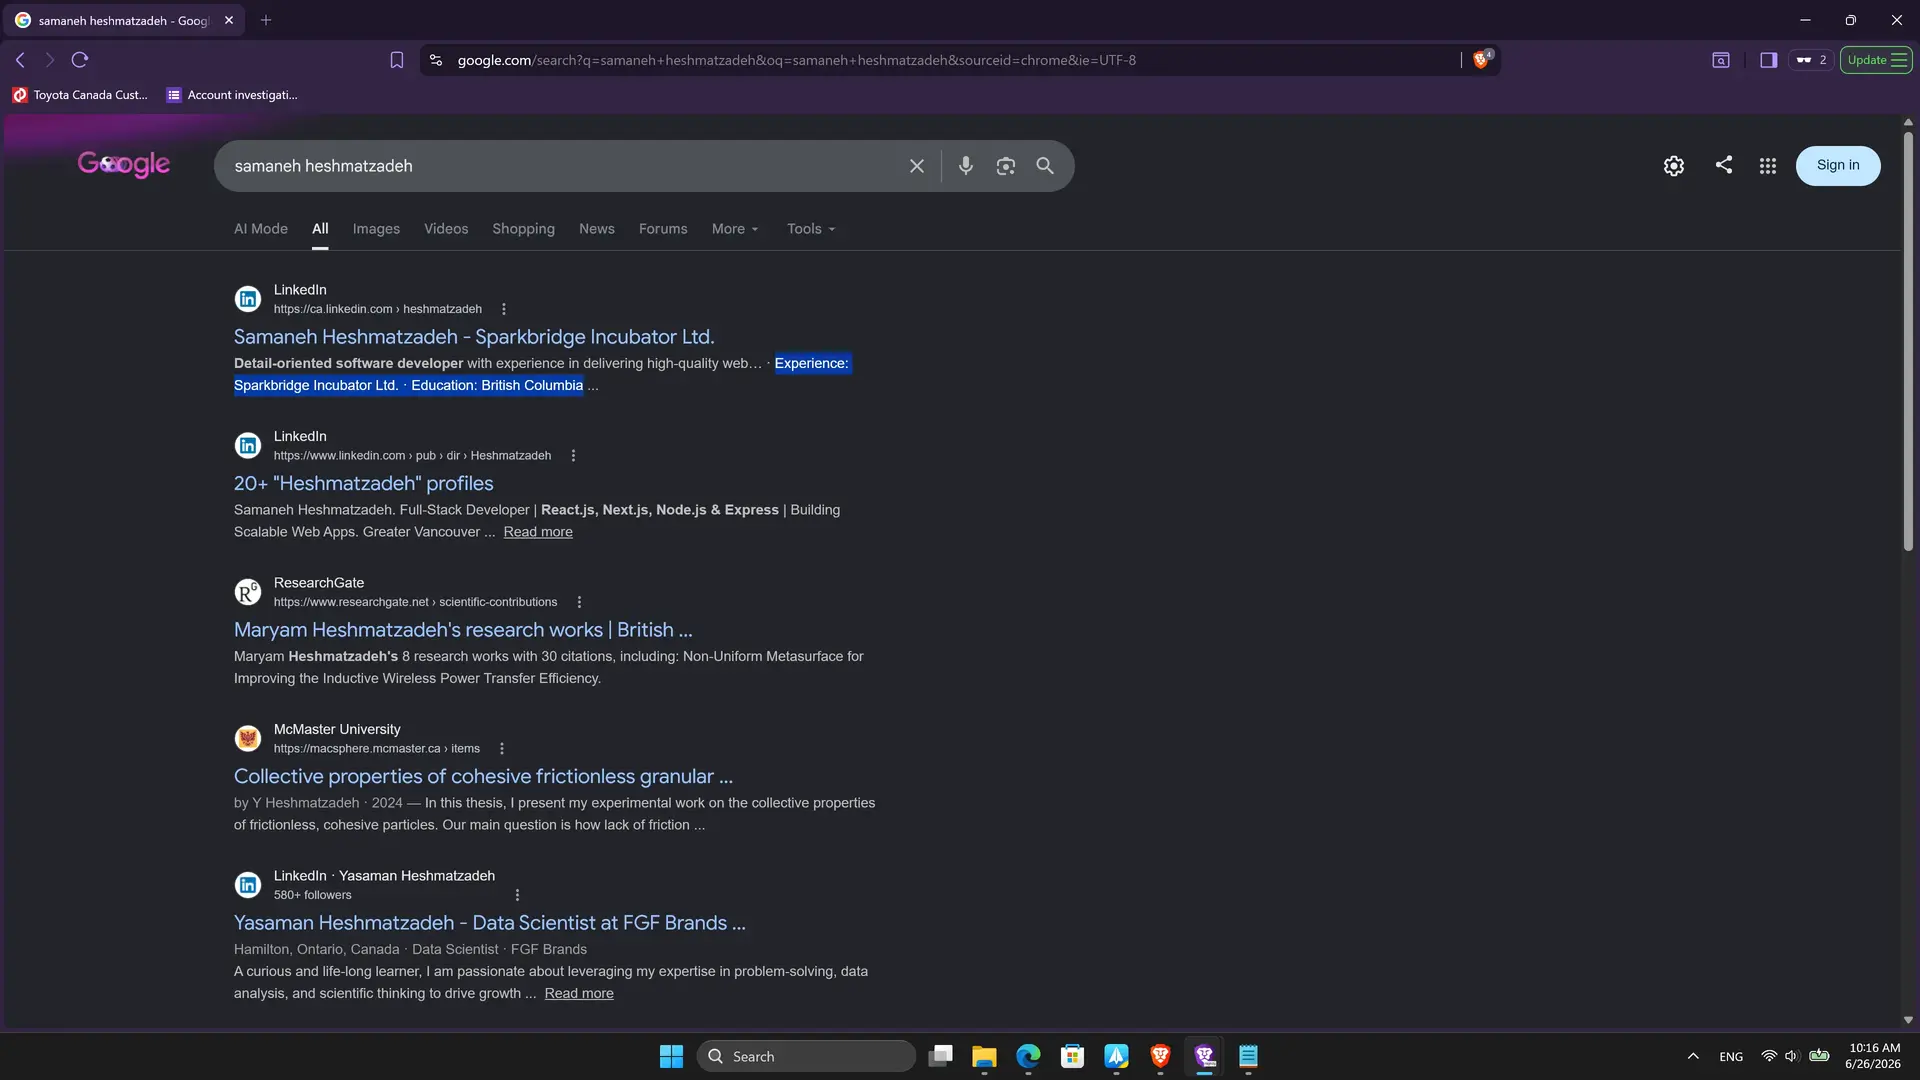Click the ResearchGate site favicon

248,592
